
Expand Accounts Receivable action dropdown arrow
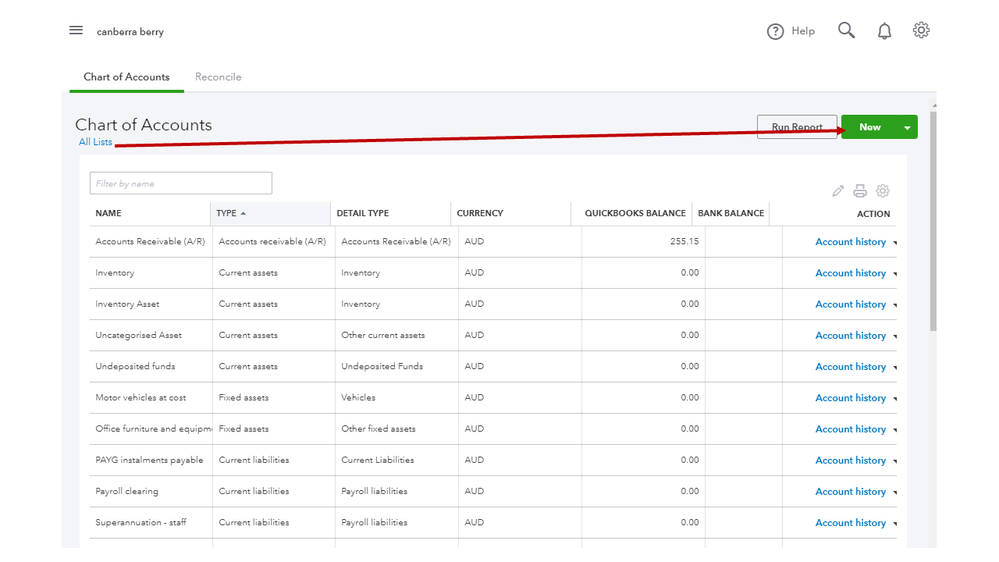tap(895, 243)
